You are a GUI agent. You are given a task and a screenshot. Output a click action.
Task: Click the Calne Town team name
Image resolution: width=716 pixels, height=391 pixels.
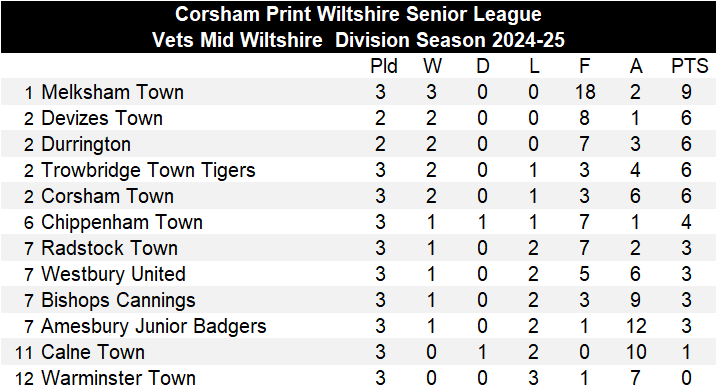click(93, 353)
